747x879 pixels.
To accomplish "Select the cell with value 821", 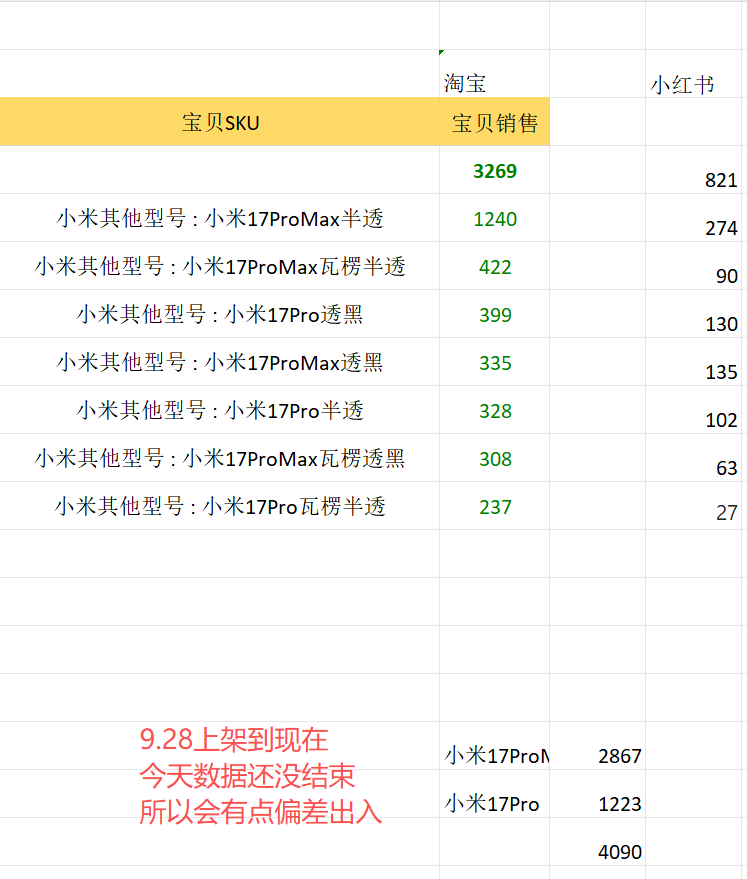I will click(693, 170).
